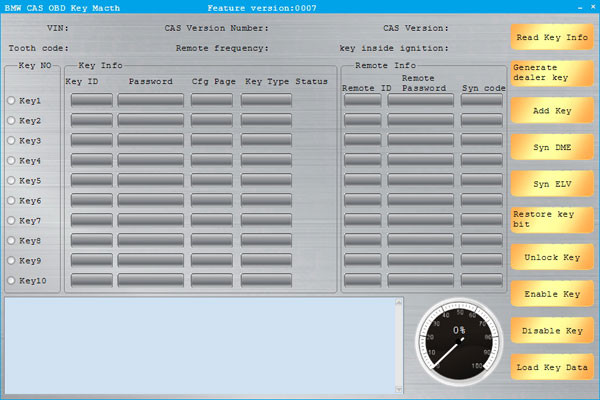Click the Remote ID field in Key3 row

coord(362,140)
